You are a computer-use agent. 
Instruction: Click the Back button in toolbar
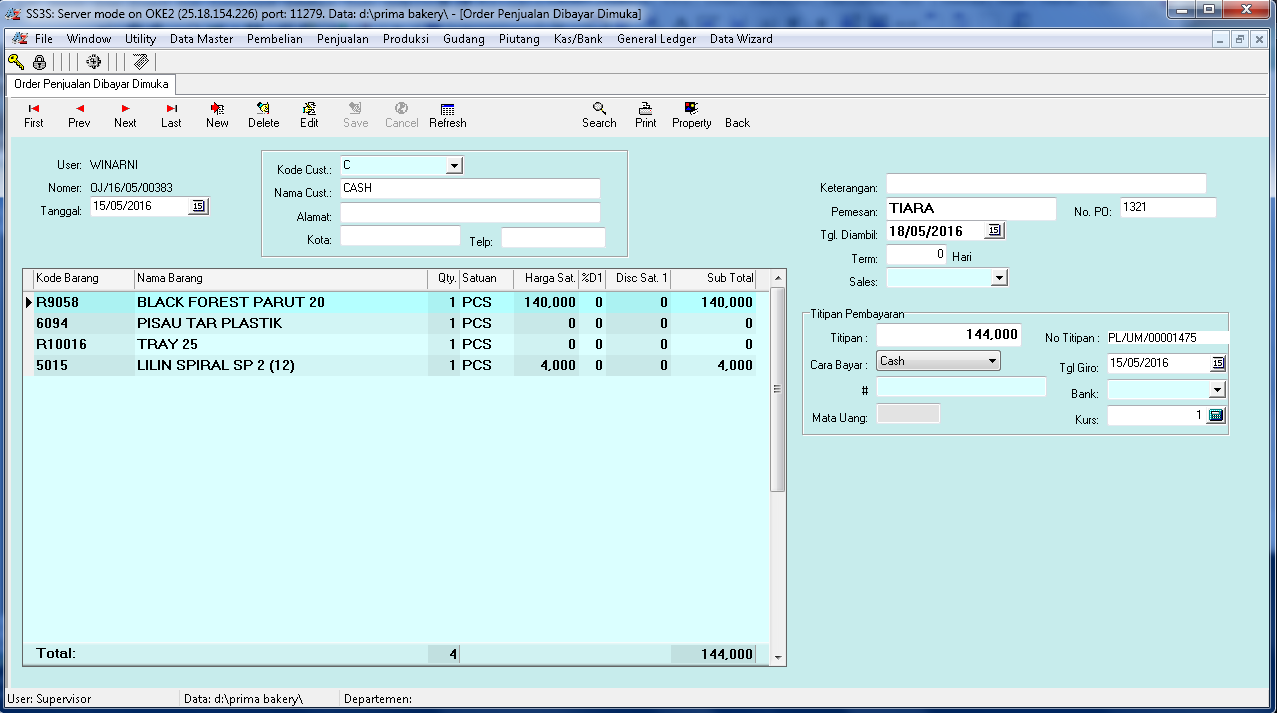pyautogui.click(x=737, y=122)
